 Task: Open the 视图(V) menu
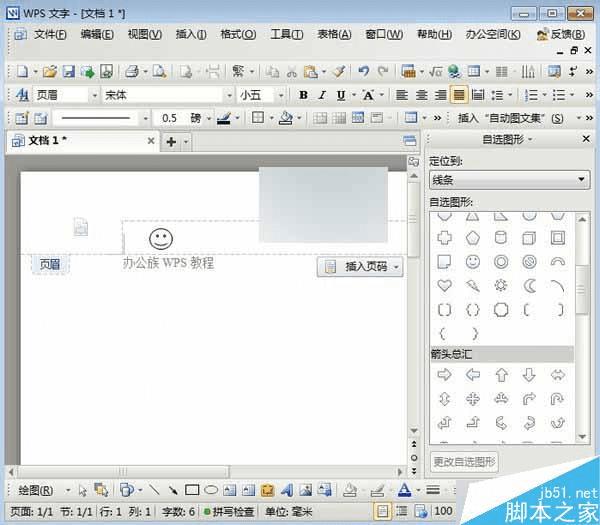[145, 34]
